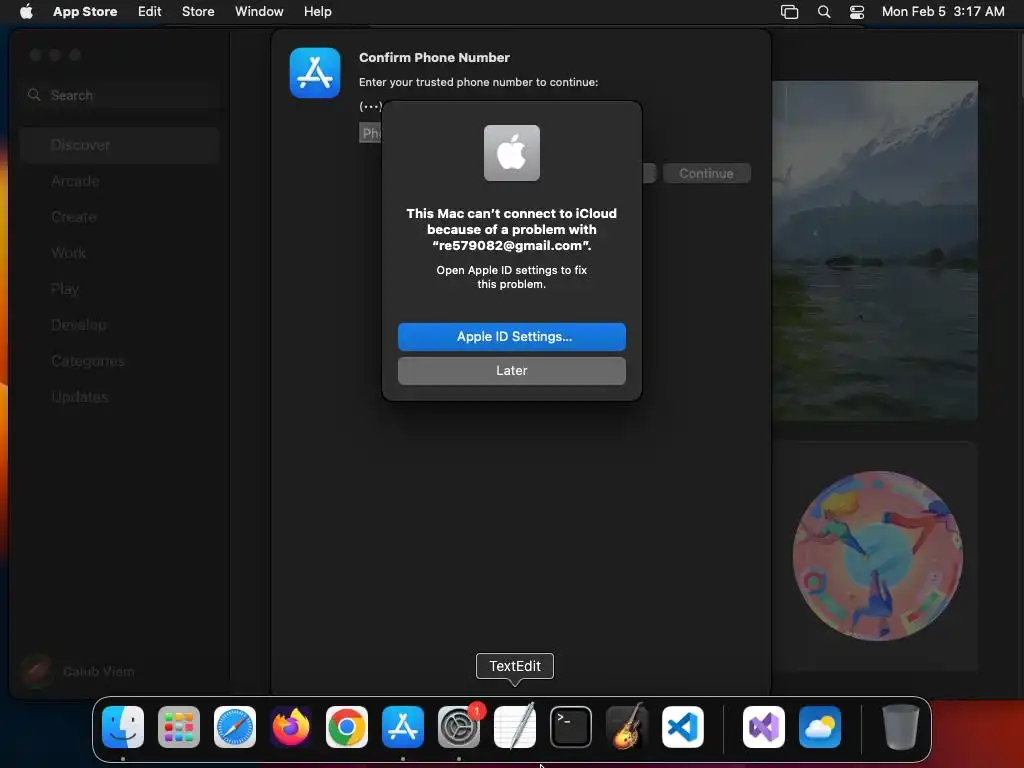Open the App Store menu
This screenshot has height=768, width=1024.
(85, 11)
